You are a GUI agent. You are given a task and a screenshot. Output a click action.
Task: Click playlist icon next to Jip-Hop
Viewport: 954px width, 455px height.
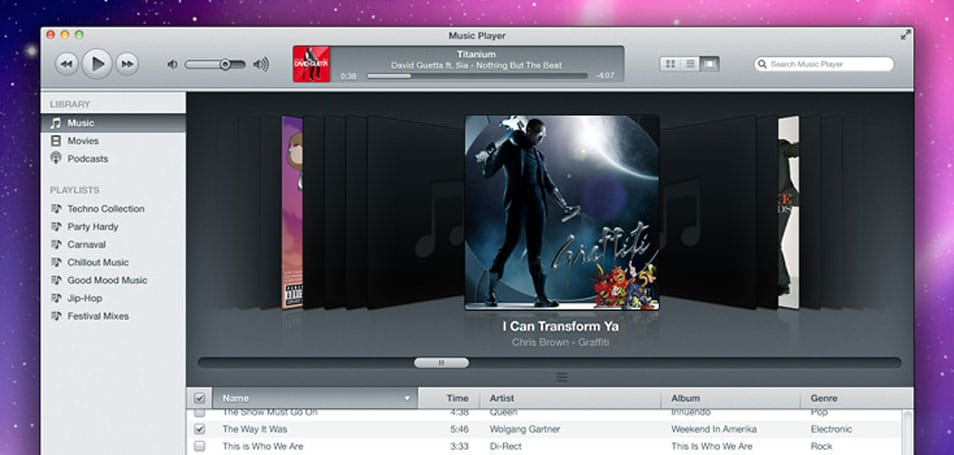click(56, 298)
